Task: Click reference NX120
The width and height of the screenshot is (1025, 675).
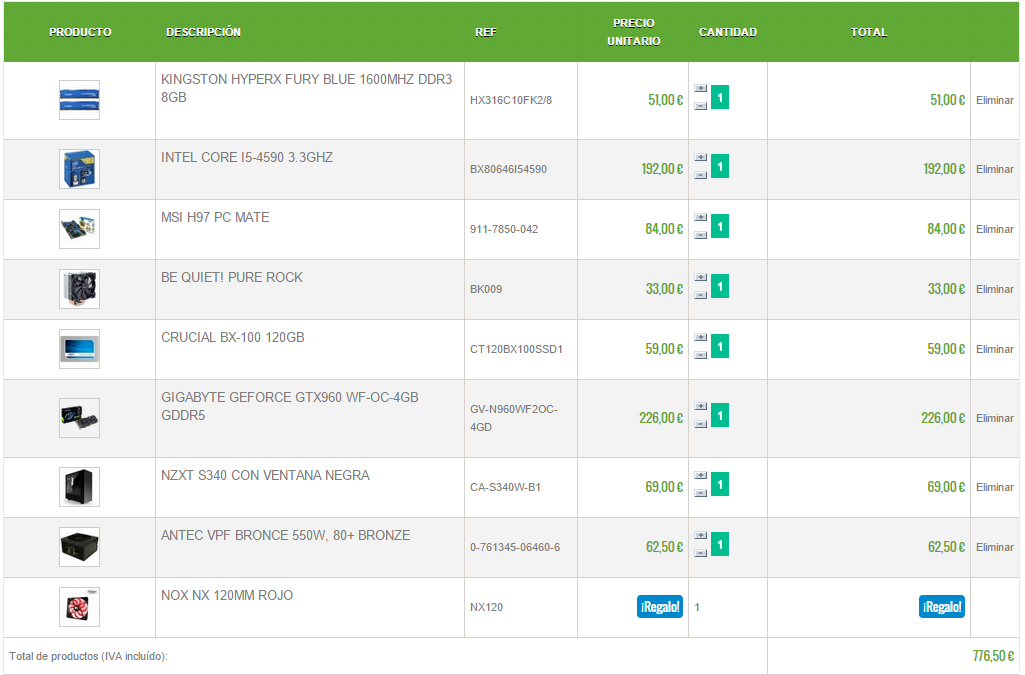Action: pyautogui.click(x=486, y=608)
